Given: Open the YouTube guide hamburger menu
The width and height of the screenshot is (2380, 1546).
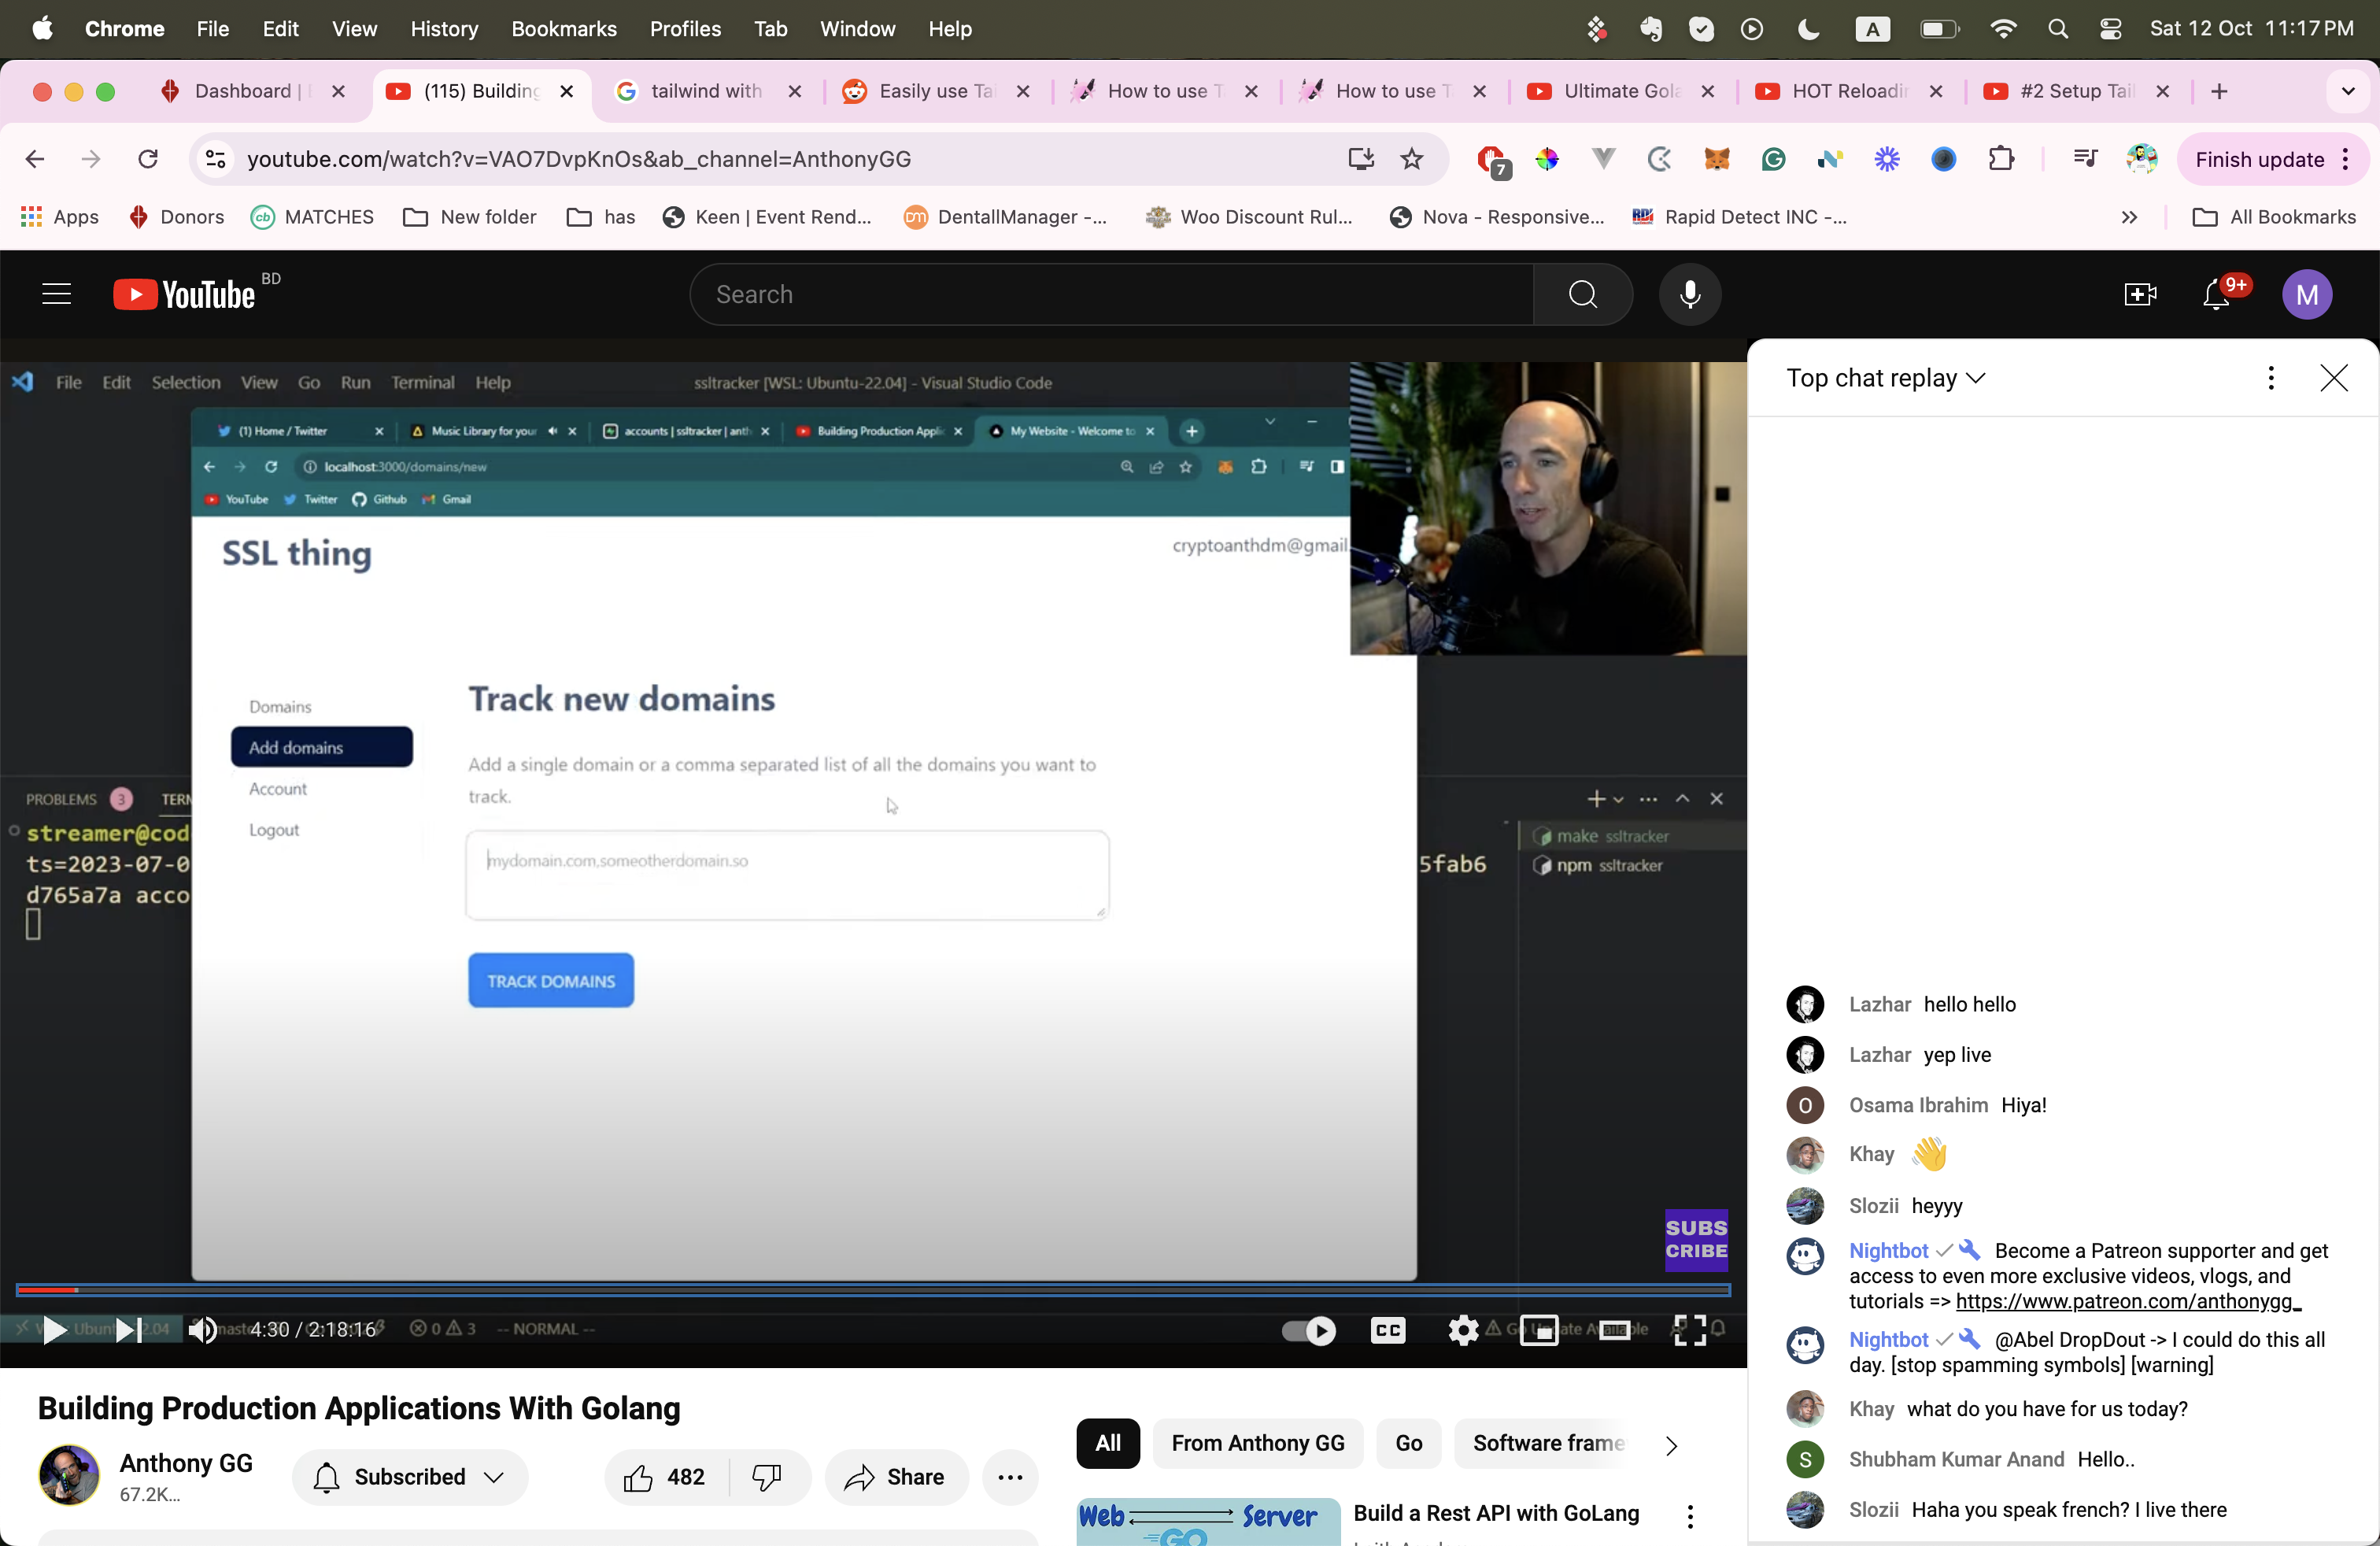Looking at the screenshot, I should click(56, 294).
